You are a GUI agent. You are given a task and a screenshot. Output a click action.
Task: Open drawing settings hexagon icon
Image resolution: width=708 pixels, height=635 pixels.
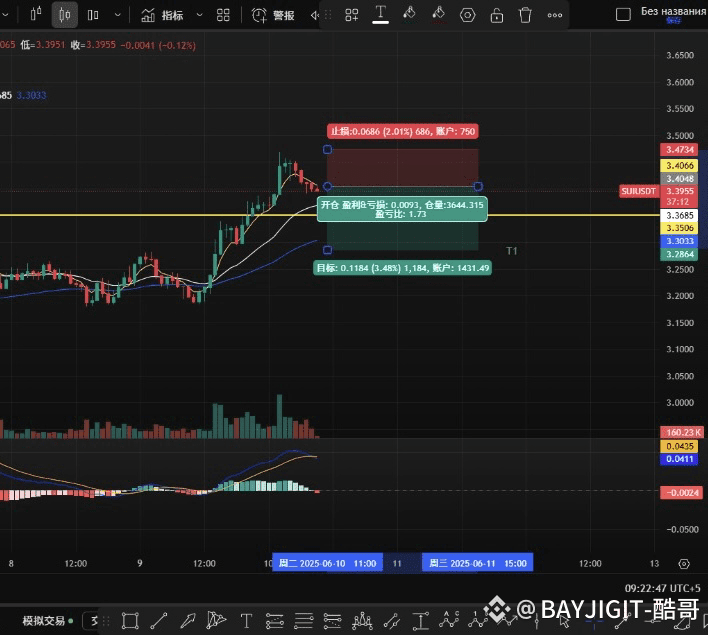467,15
